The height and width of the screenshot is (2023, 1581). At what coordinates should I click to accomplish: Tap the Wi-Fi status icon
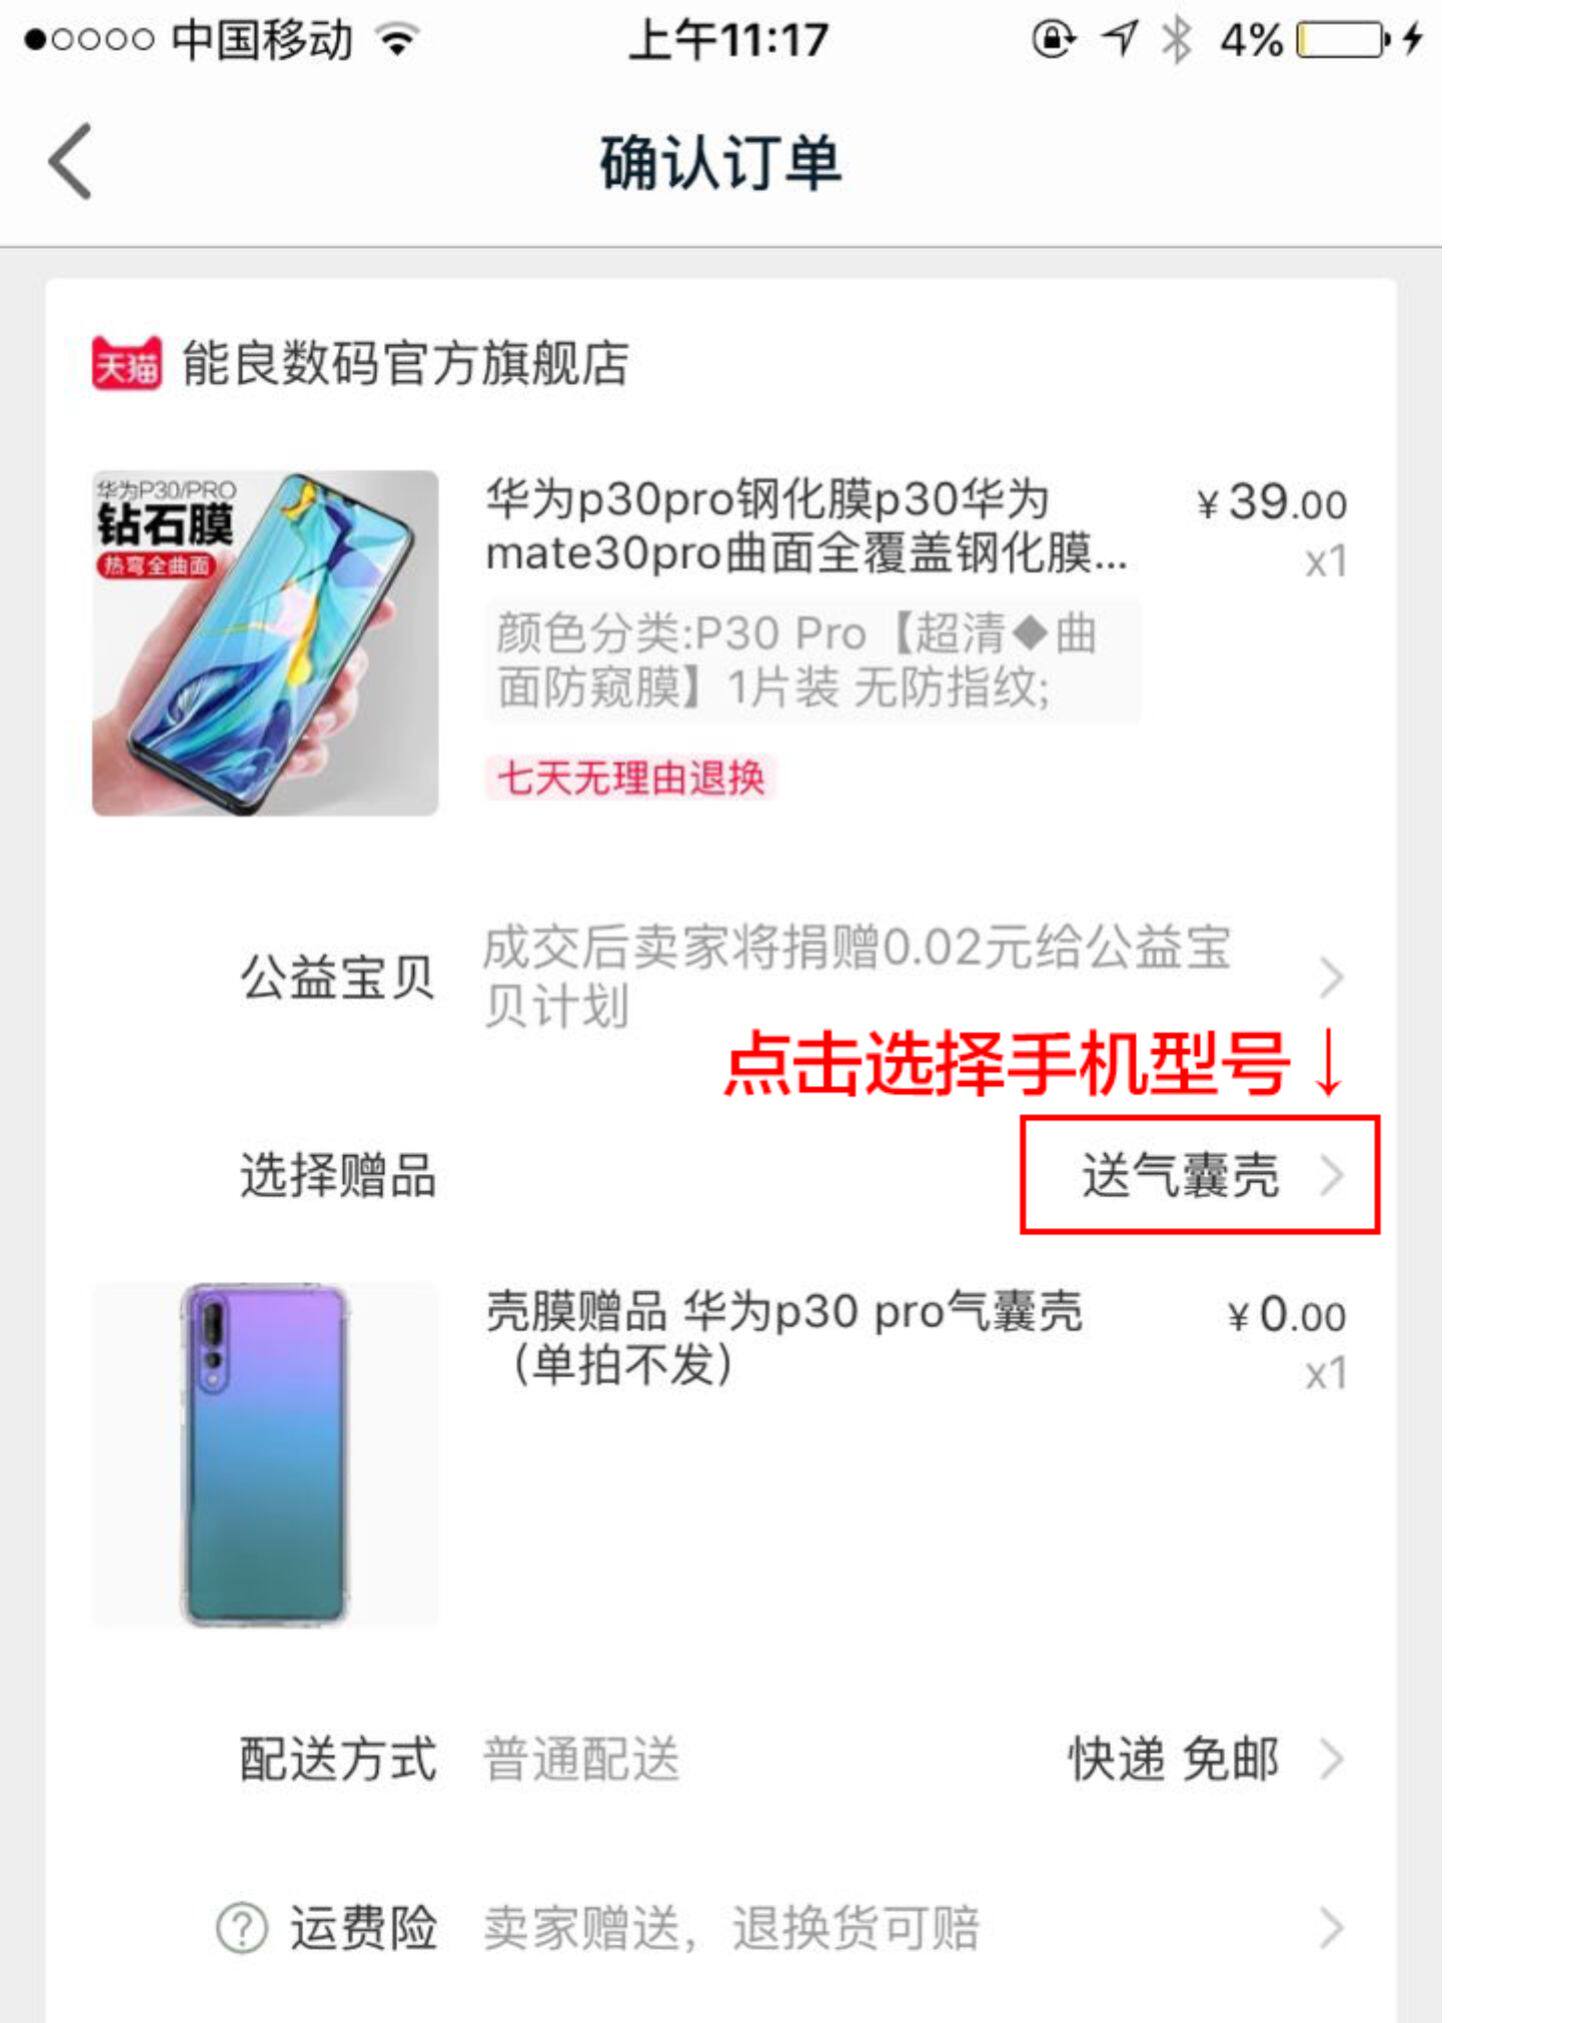click(398, 40)
